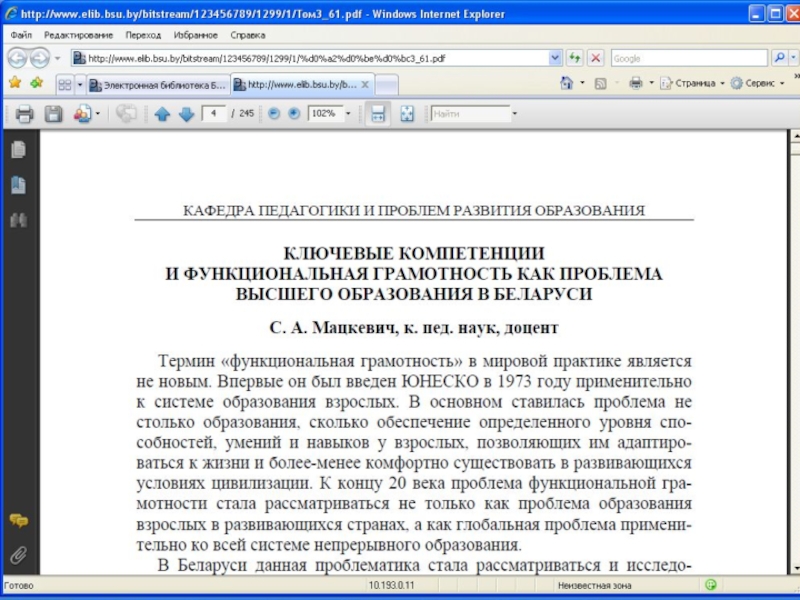This screenshot has height=600, width=800.
Task: Click the Internet Explorer title bar icon
Action: (x=11, y=13)
